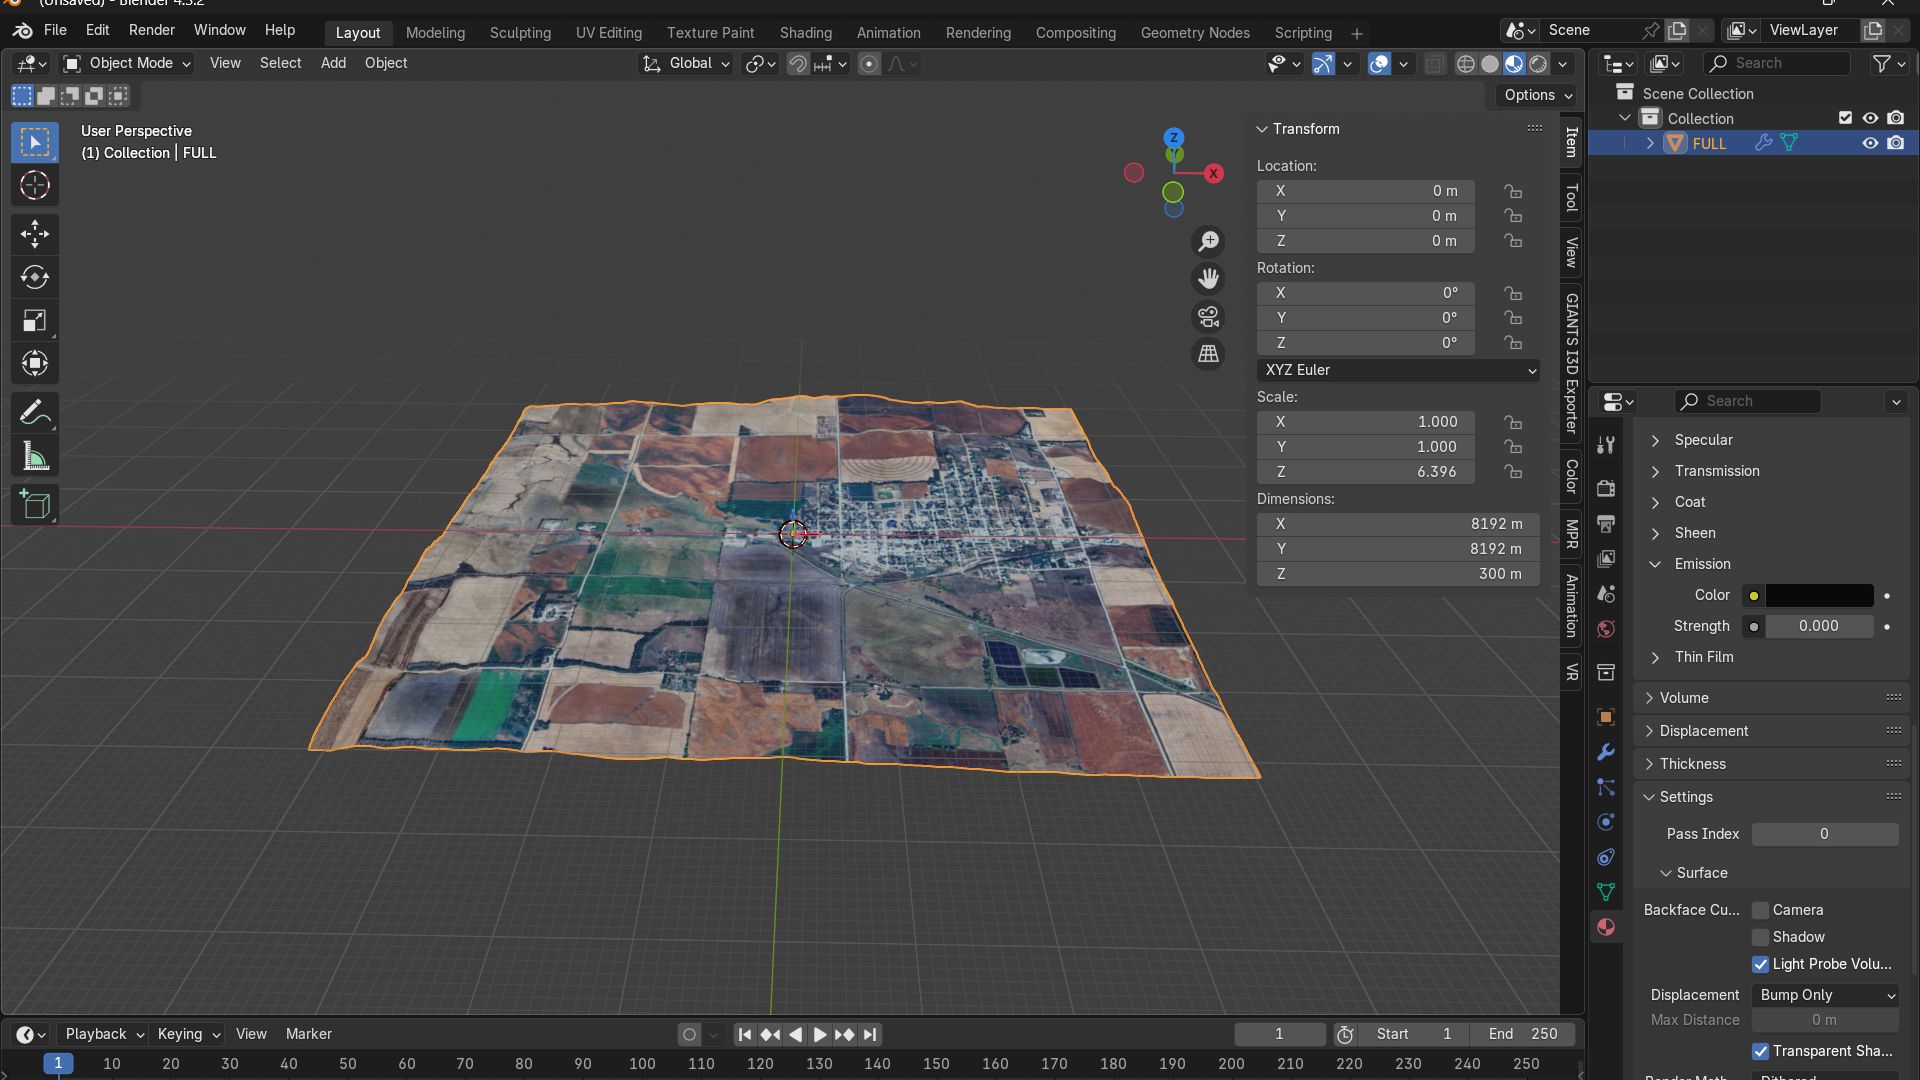Viewport: 1920px width, 1080px height.
Task: Hide FULL object with eye icon
Action: click(x=1870, y=143)
